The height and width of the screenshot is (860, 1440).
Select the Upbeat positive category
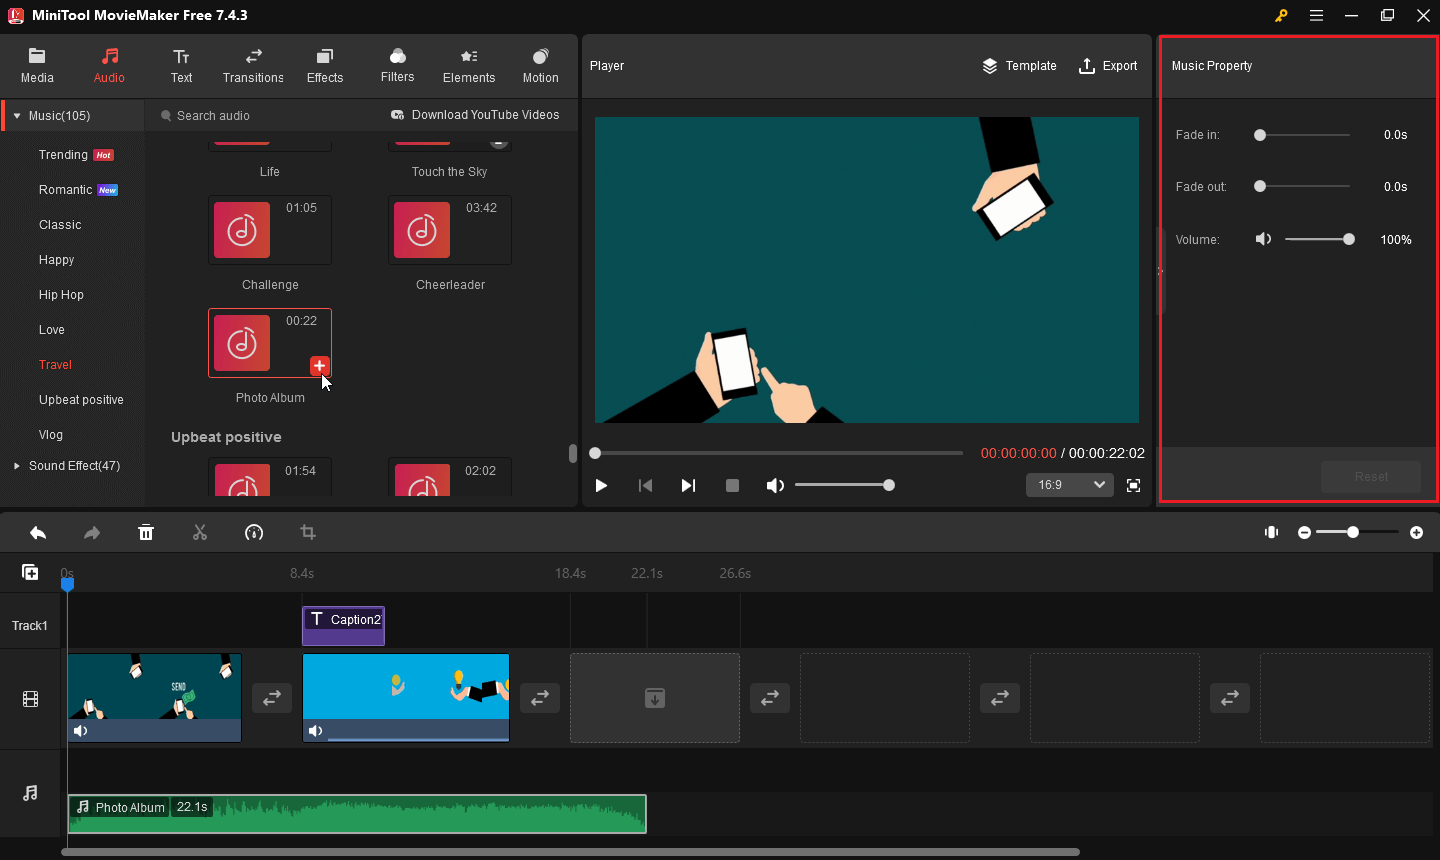click(x=81, y=400)
